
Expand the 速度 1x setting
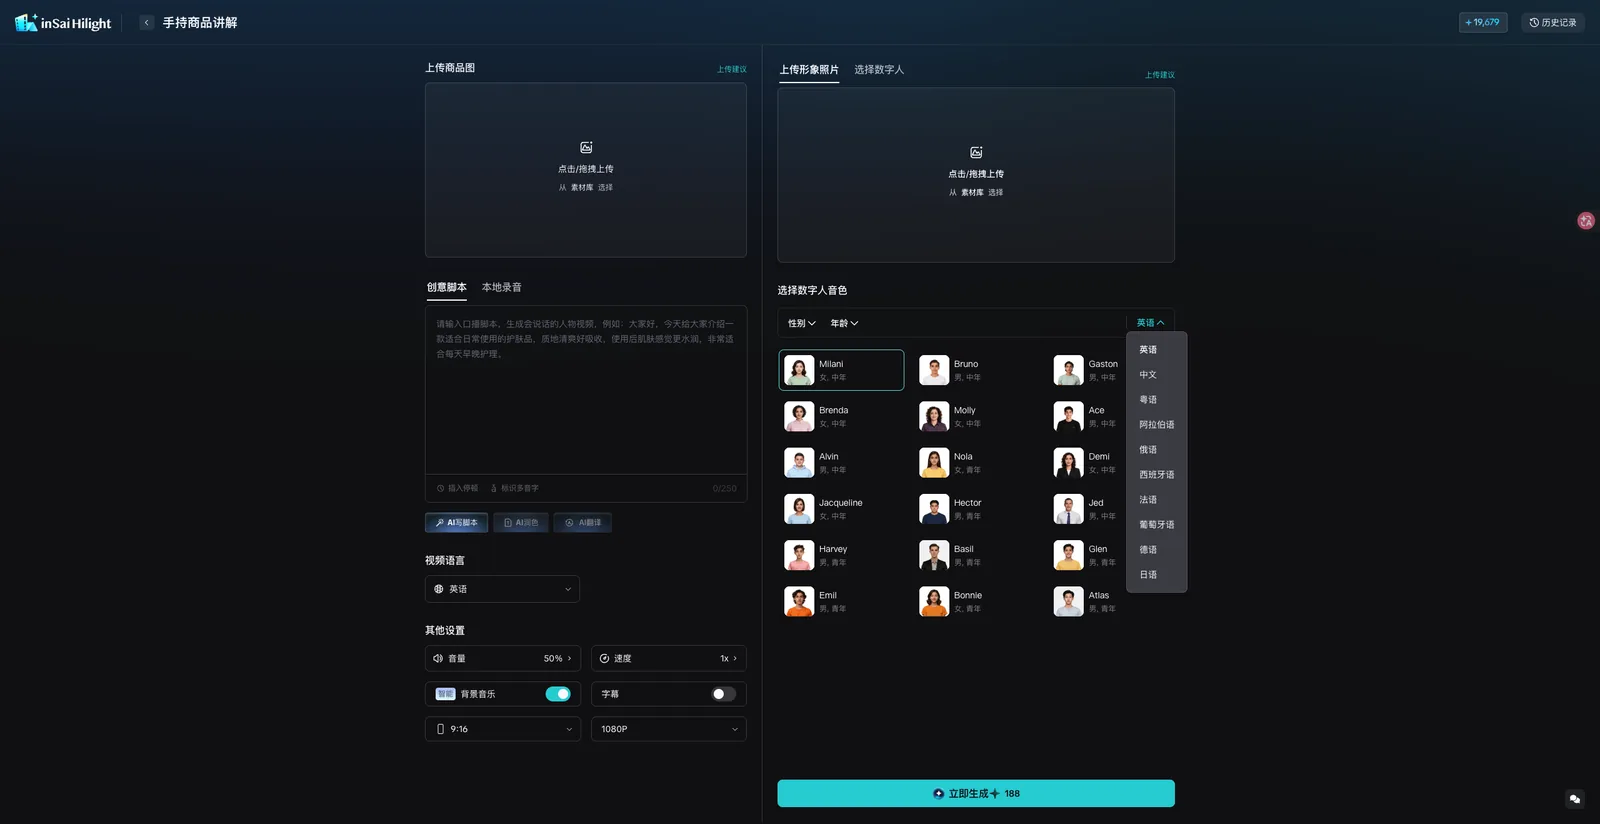pos(668,658)
